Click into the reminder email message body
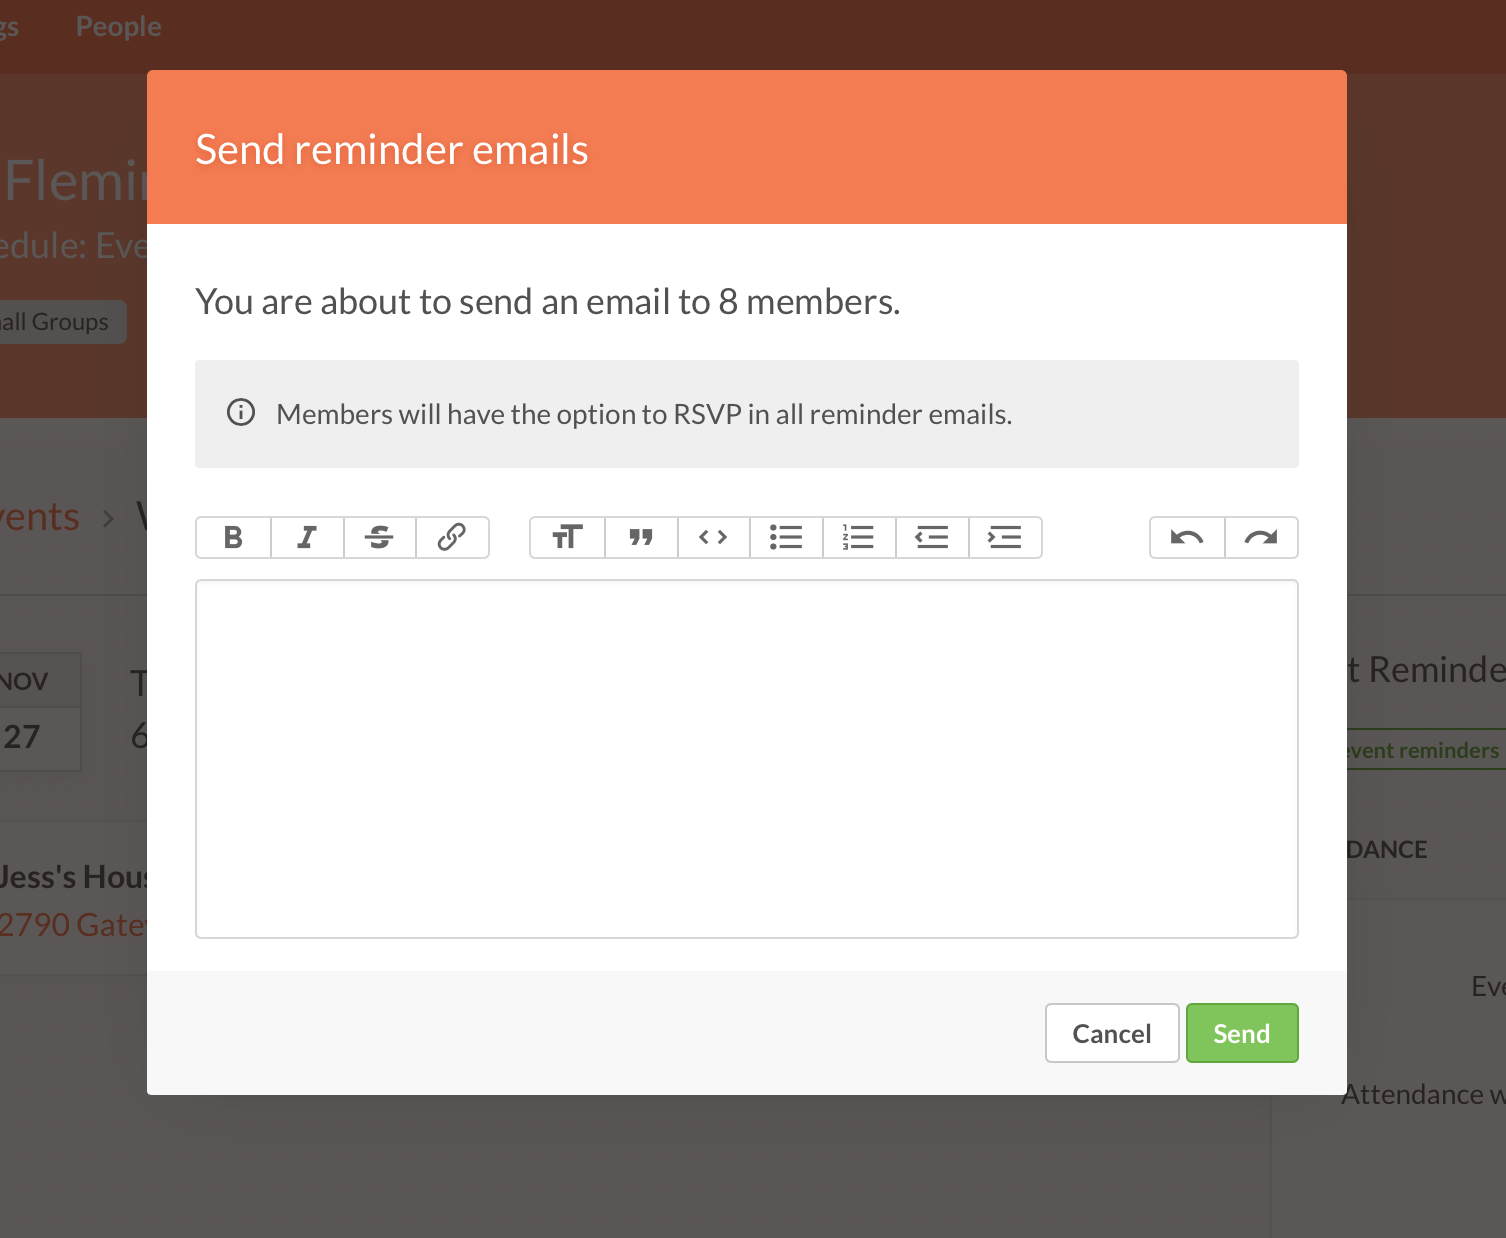 [746, 758]
